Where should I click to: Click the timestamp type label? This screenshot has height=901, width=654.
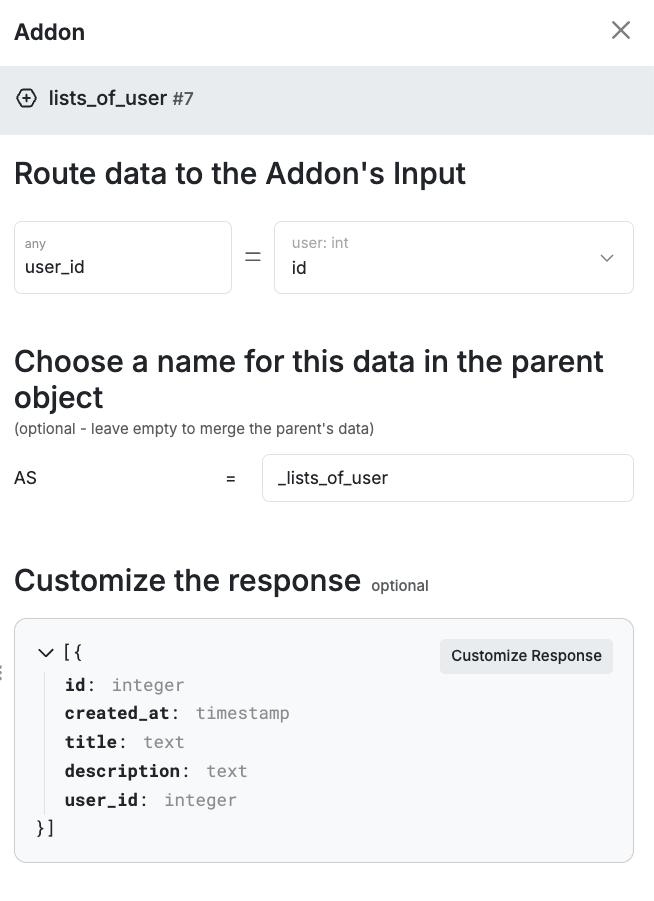coord(243,713)
